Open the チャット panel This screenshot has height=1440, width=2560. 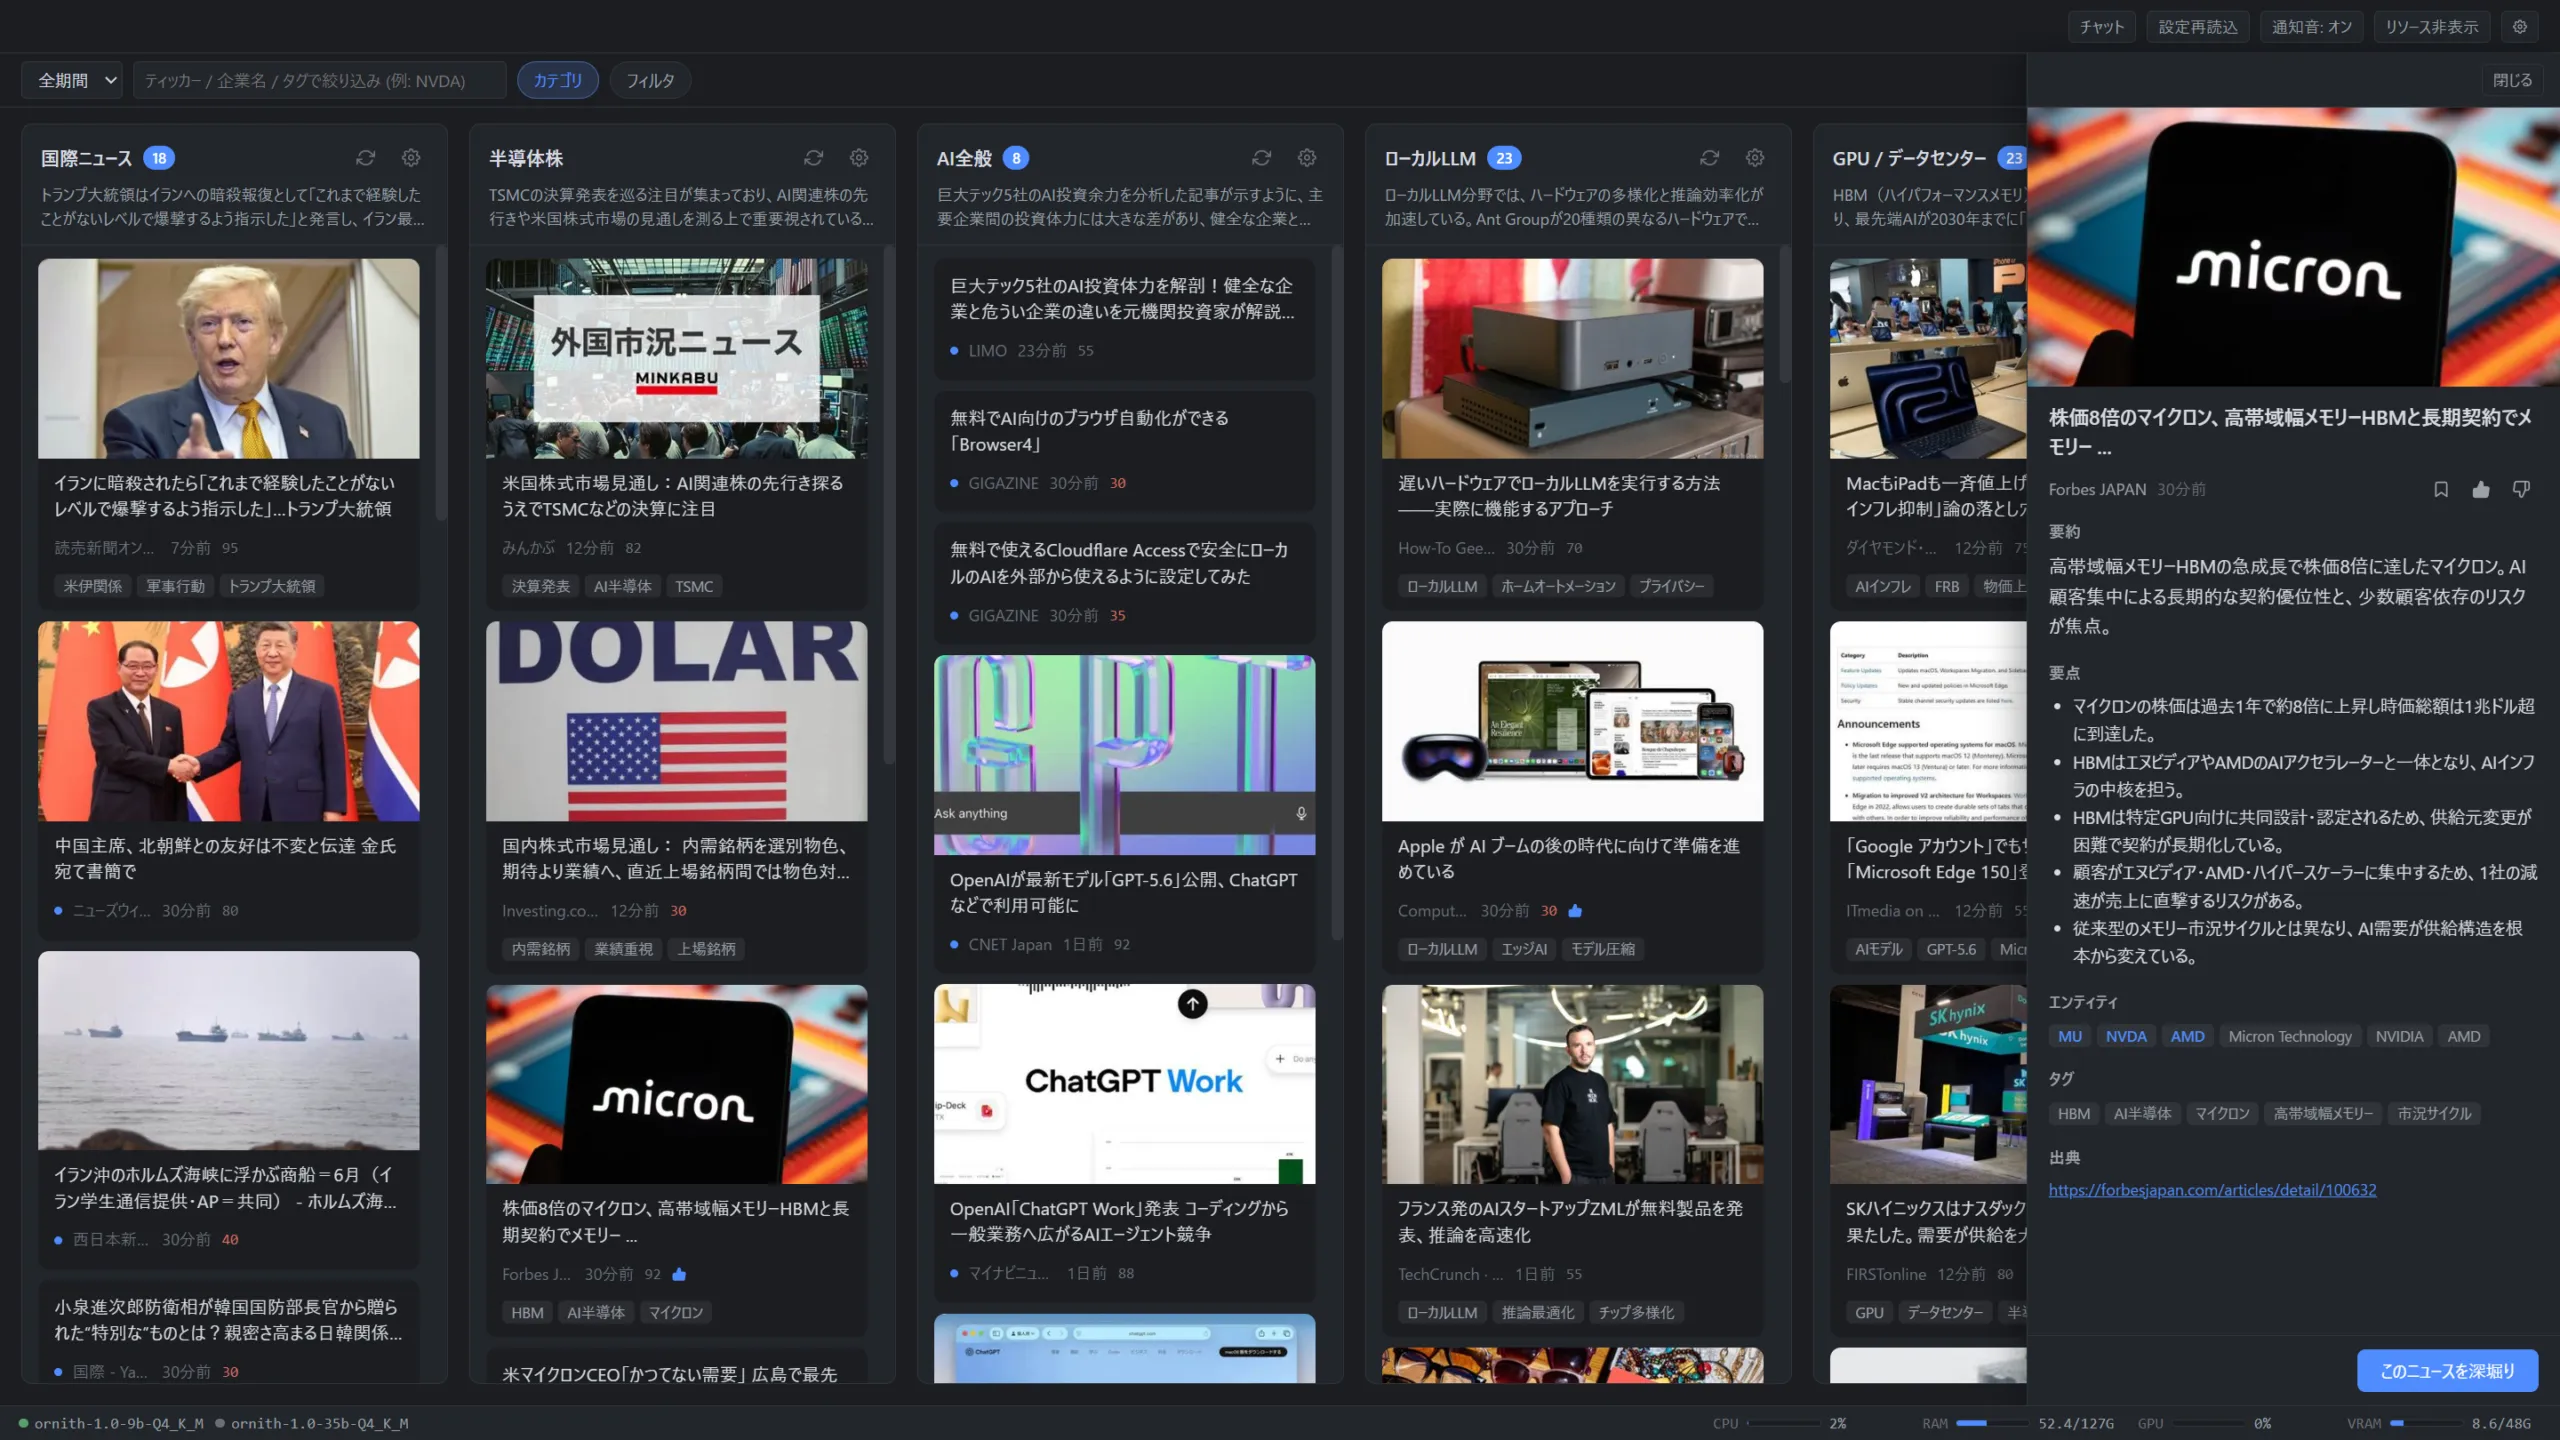[2102, 27]
